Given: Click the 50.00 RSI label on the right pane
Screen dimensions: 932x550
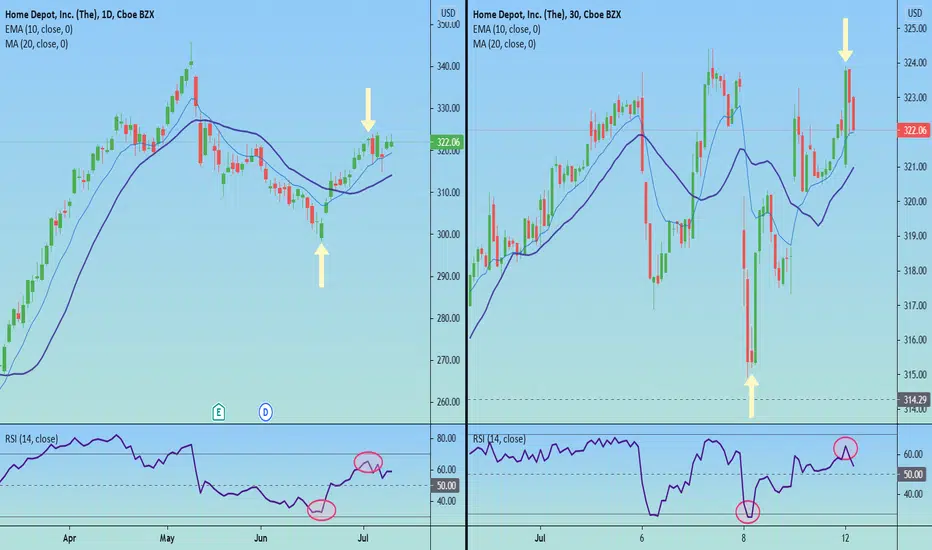Looking at the screenshot, I should pos(914,474).
